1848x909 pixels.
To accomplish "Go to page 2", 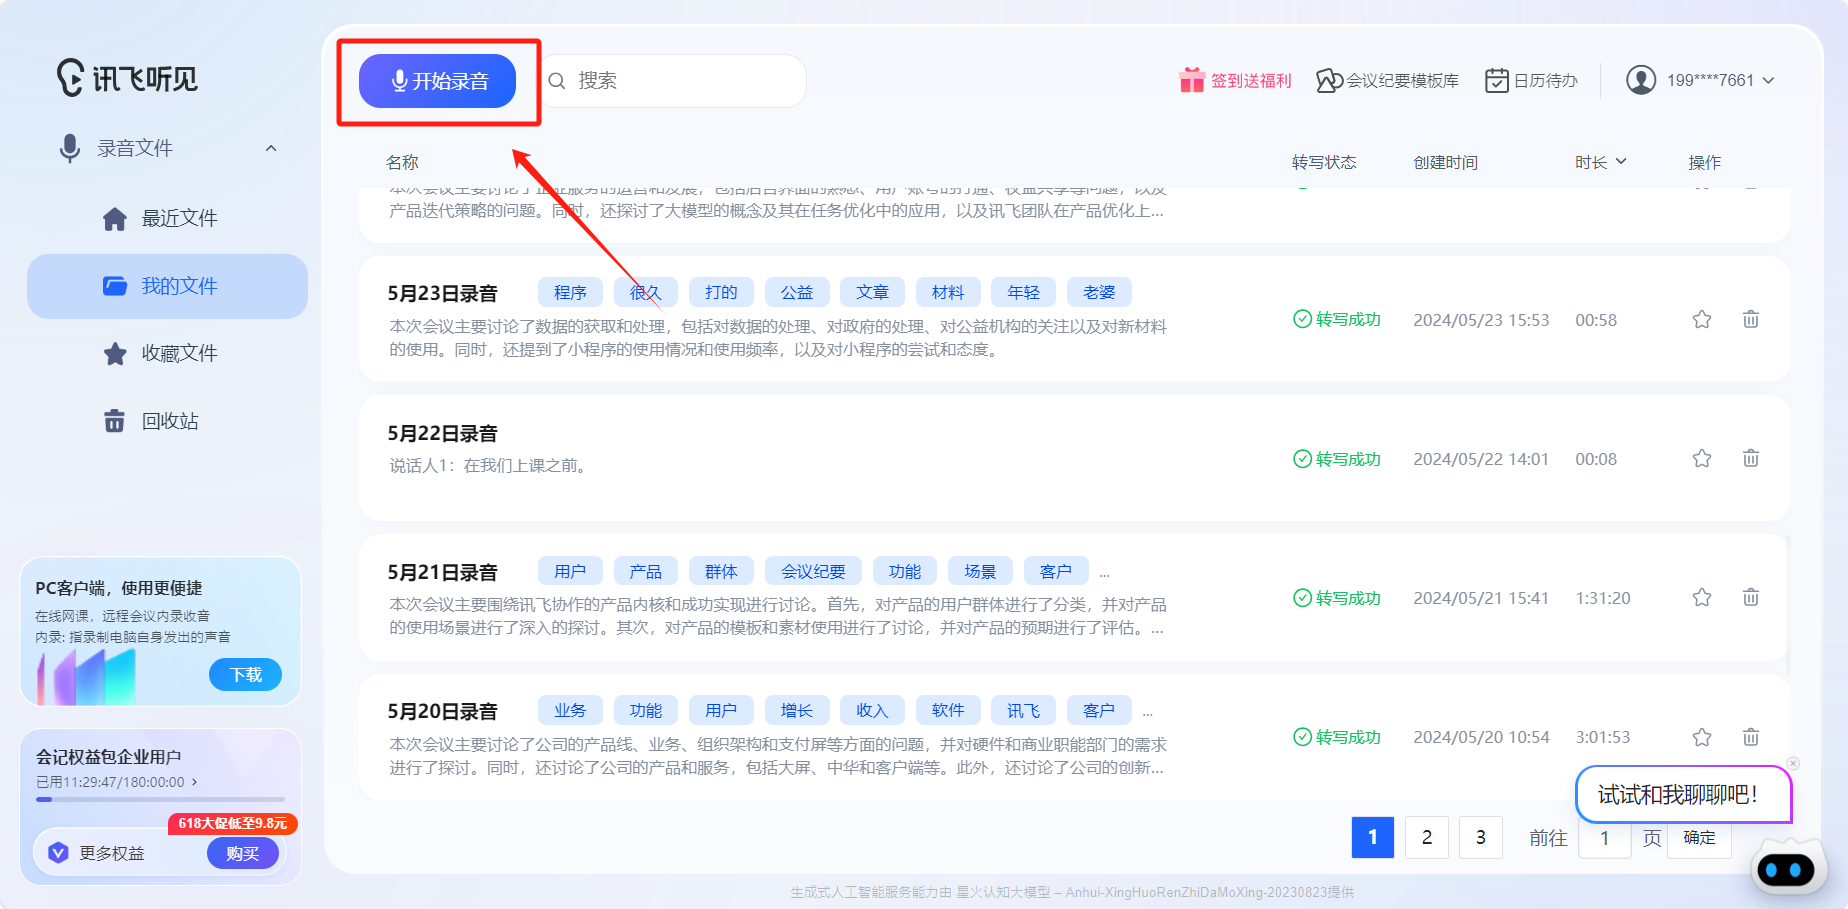I will tap(1427, 837).
